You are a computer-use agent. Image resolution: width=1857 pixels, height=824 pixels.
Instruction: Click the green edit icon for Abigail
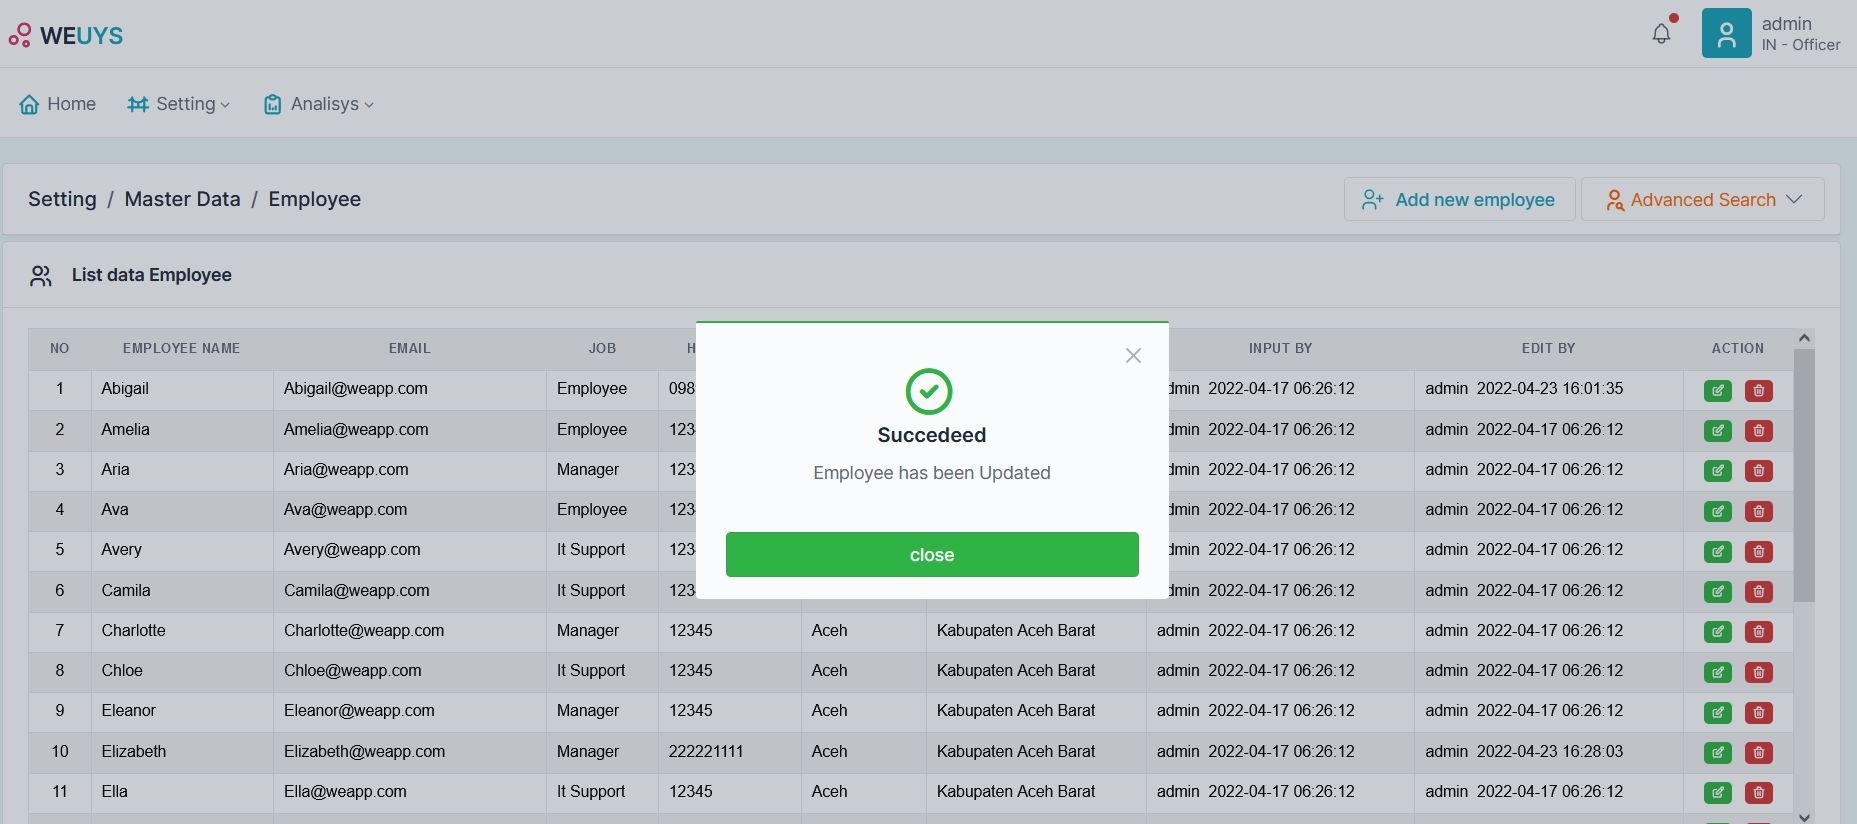click(x=1717, y=391)
